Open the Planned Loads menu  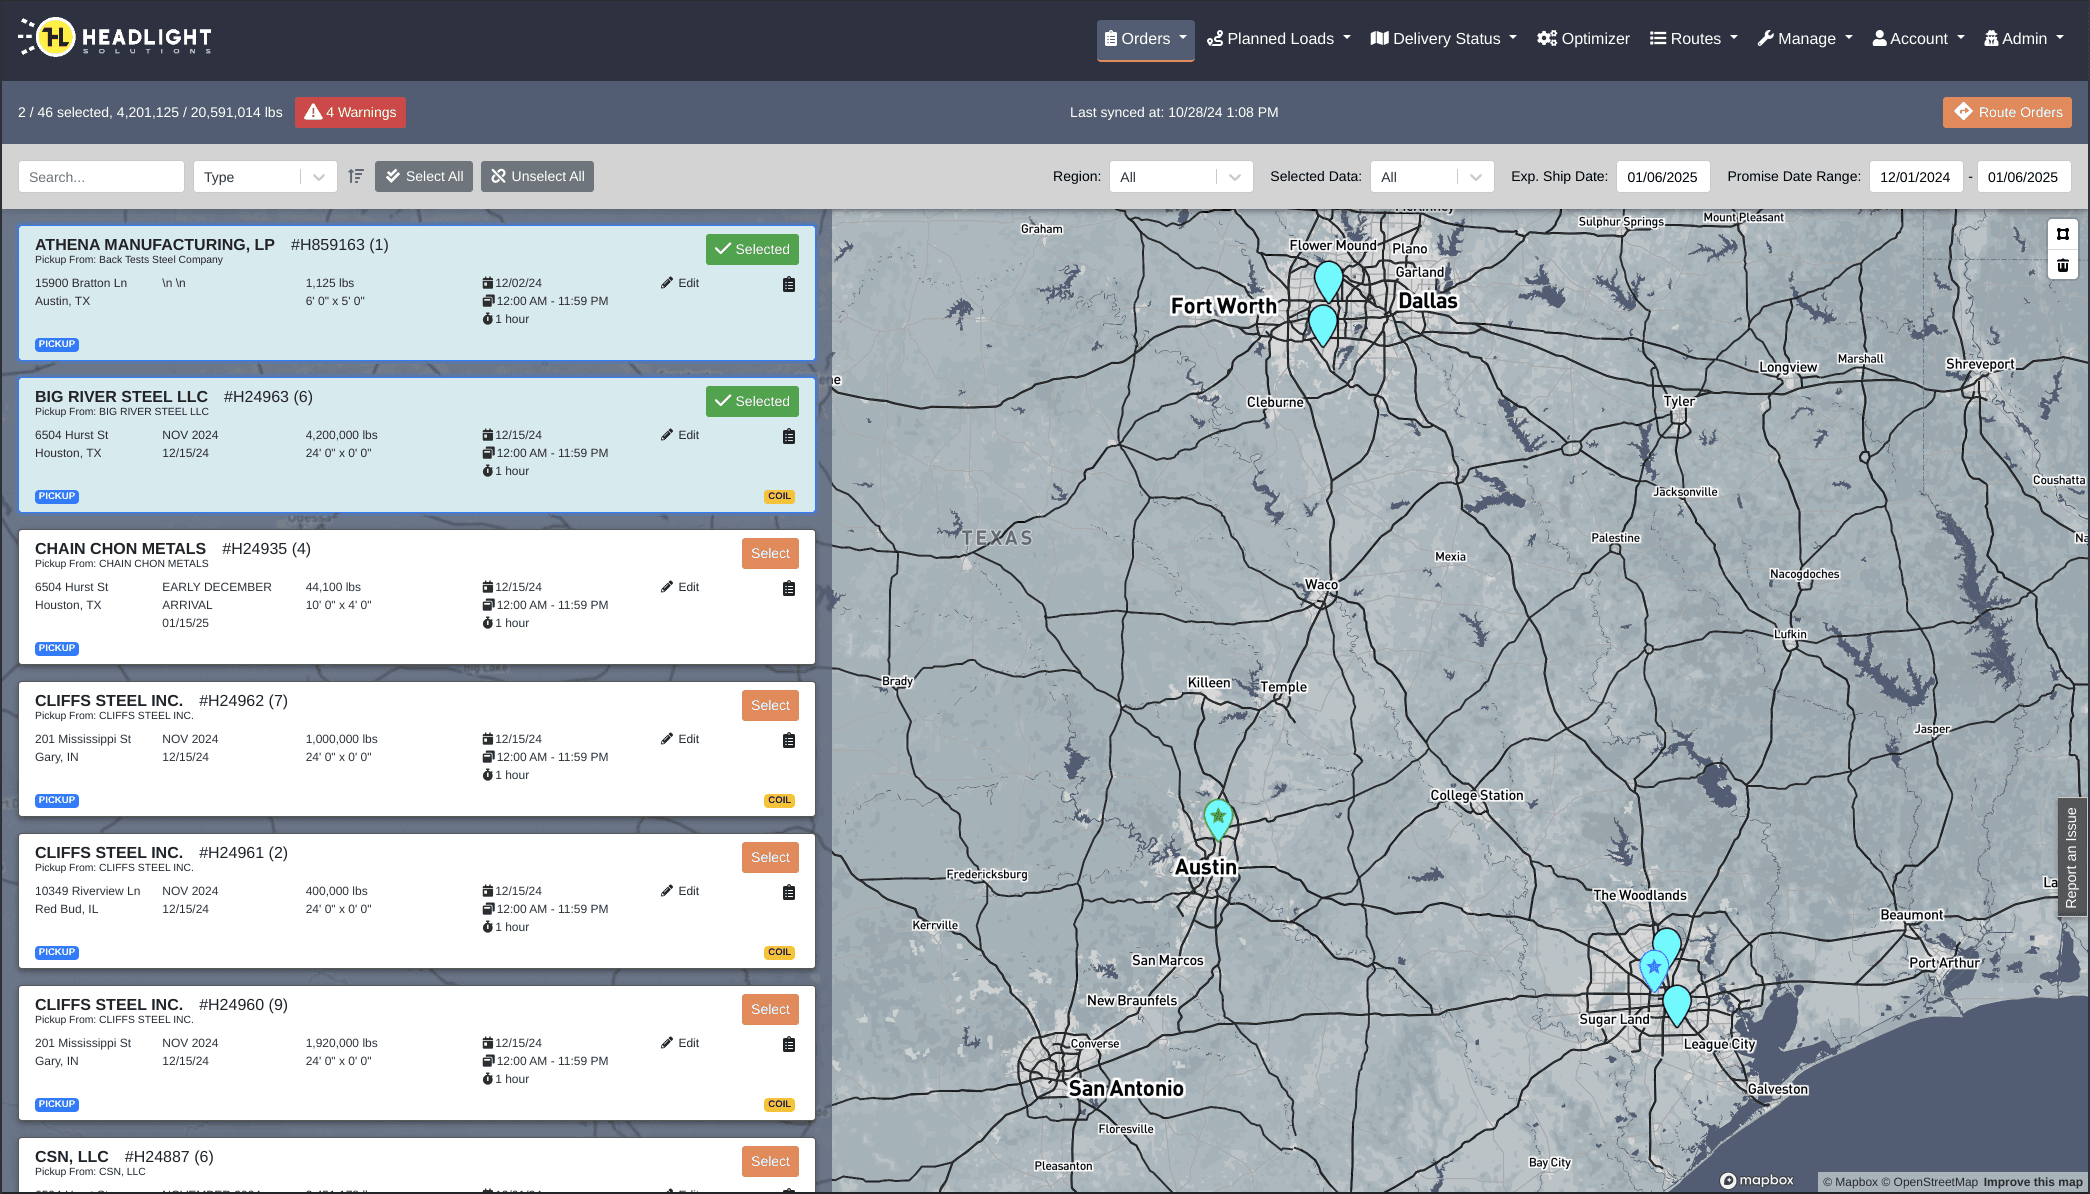tap(1278, 39)
